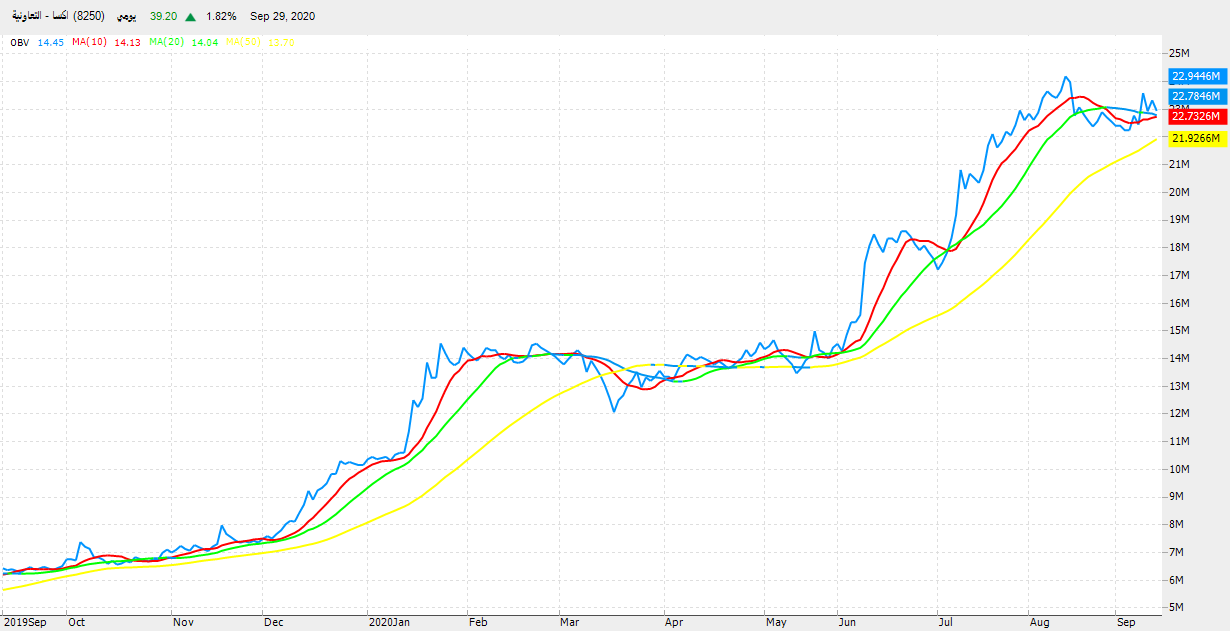Viewport: 1230px width, 631px height.
Task: Click the 2019Sep marker on time axis
Action: point(23,621)
